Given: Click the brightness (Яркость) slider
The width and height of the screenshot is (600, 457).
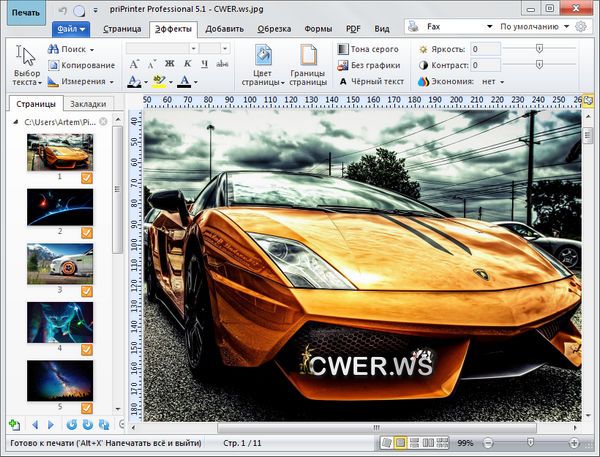Looking at the screenshot, I should tap(540, 48).
